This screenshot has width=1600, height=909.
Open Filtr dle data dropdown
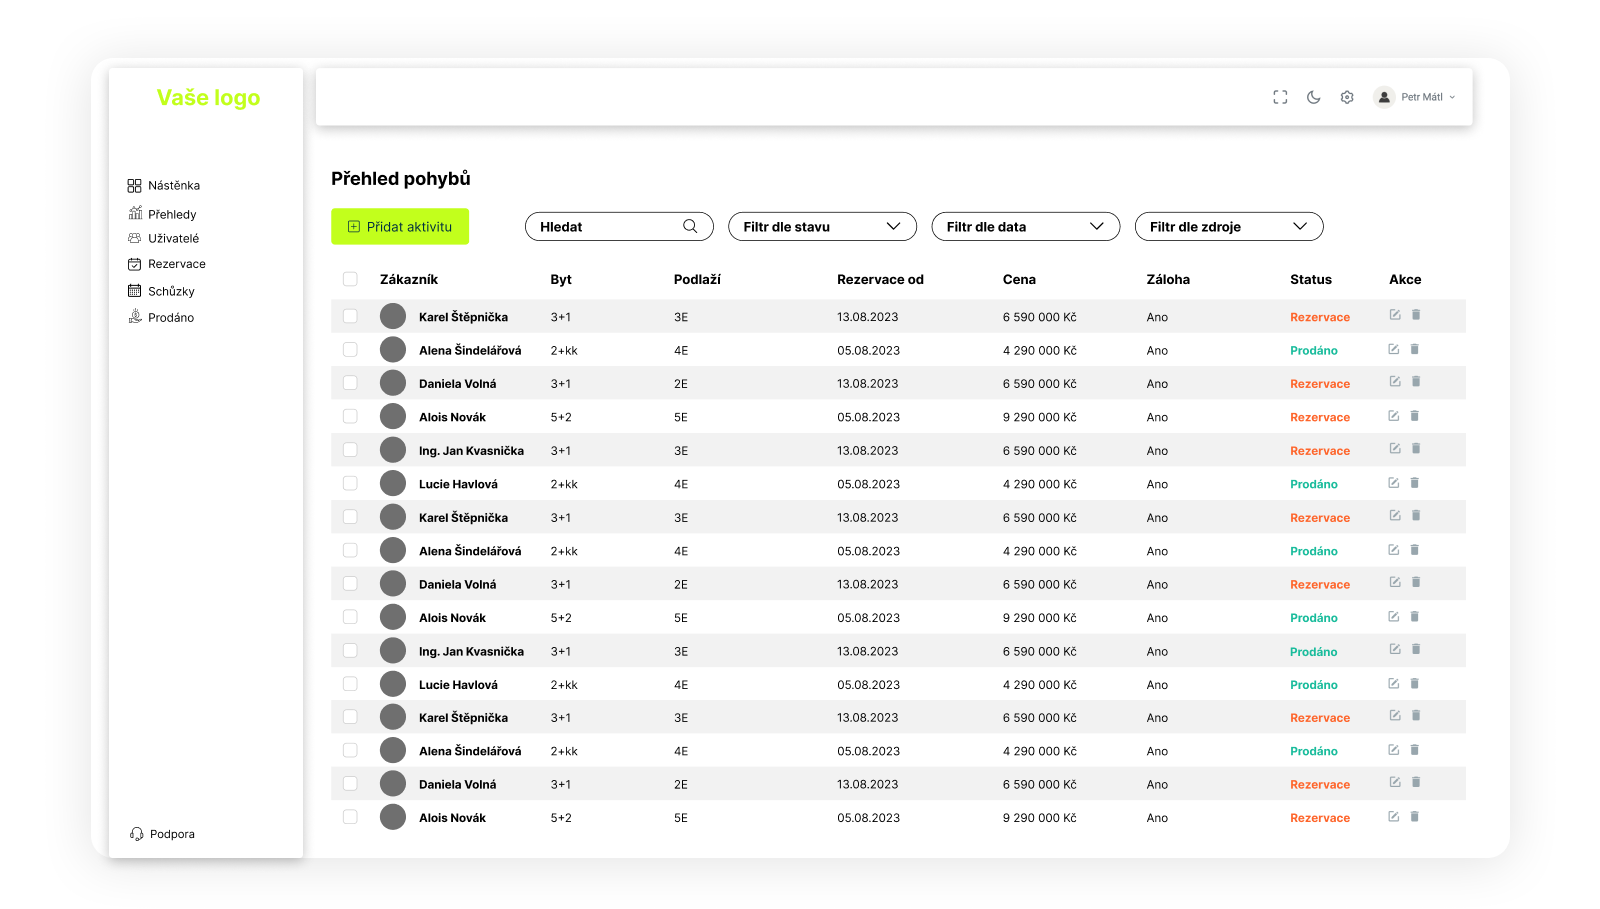coord(1025,226)
